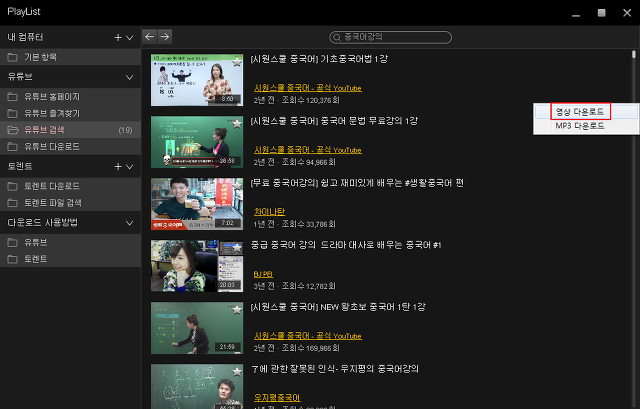Open folder icon of 유튜브 홈페이지

click(x=13, y=97)
